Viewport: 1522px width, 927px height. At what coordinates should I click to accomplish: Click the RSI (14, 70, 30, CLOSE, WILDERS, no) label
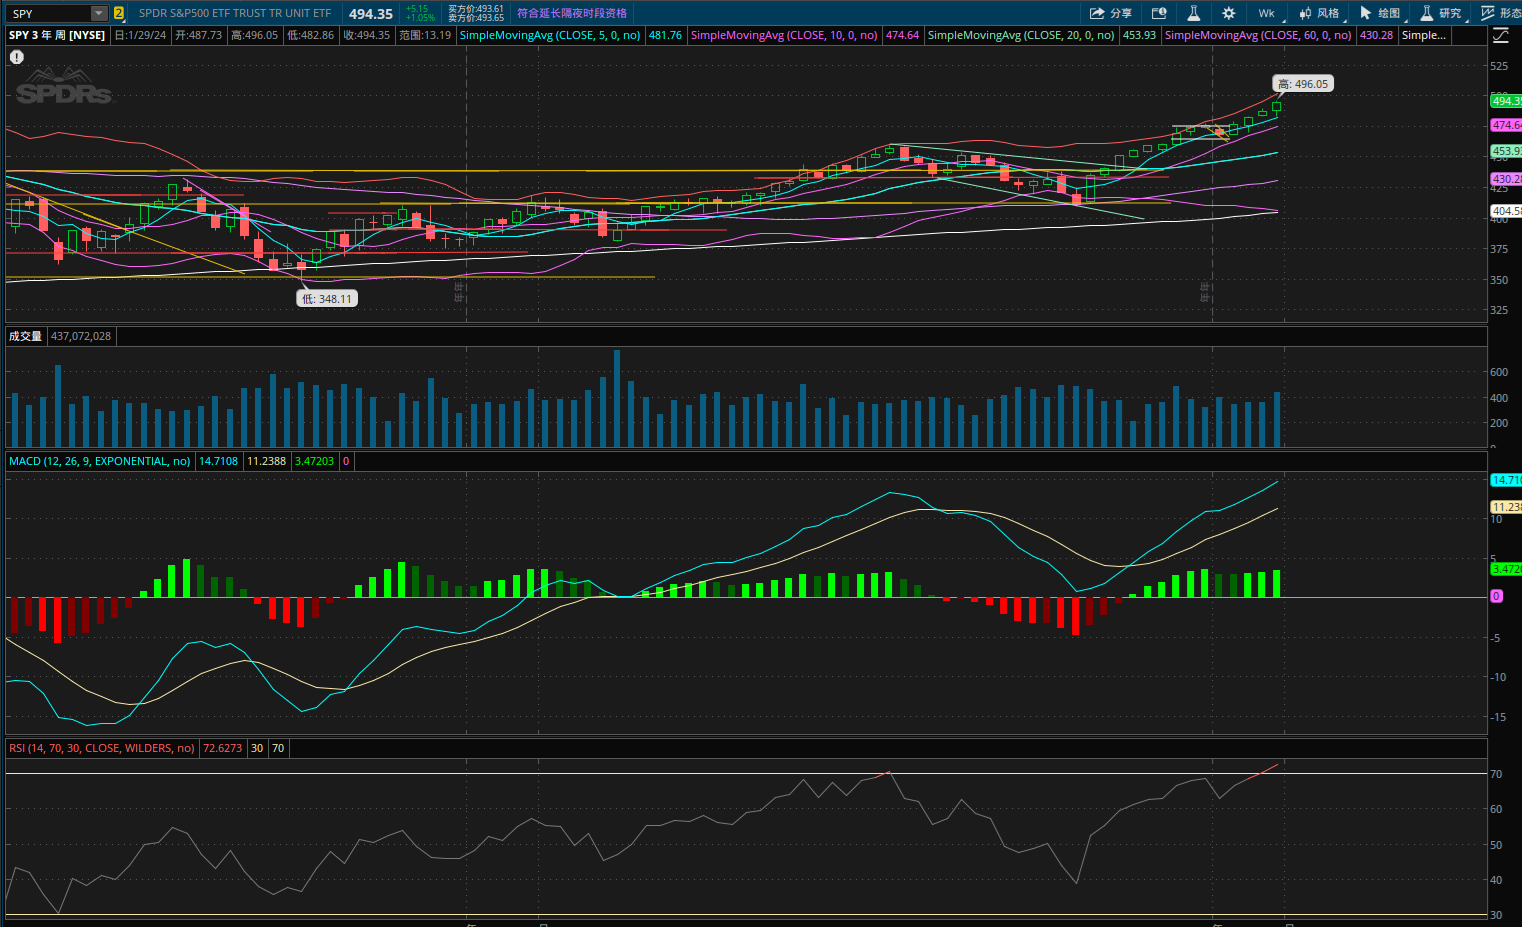(101, 748)
